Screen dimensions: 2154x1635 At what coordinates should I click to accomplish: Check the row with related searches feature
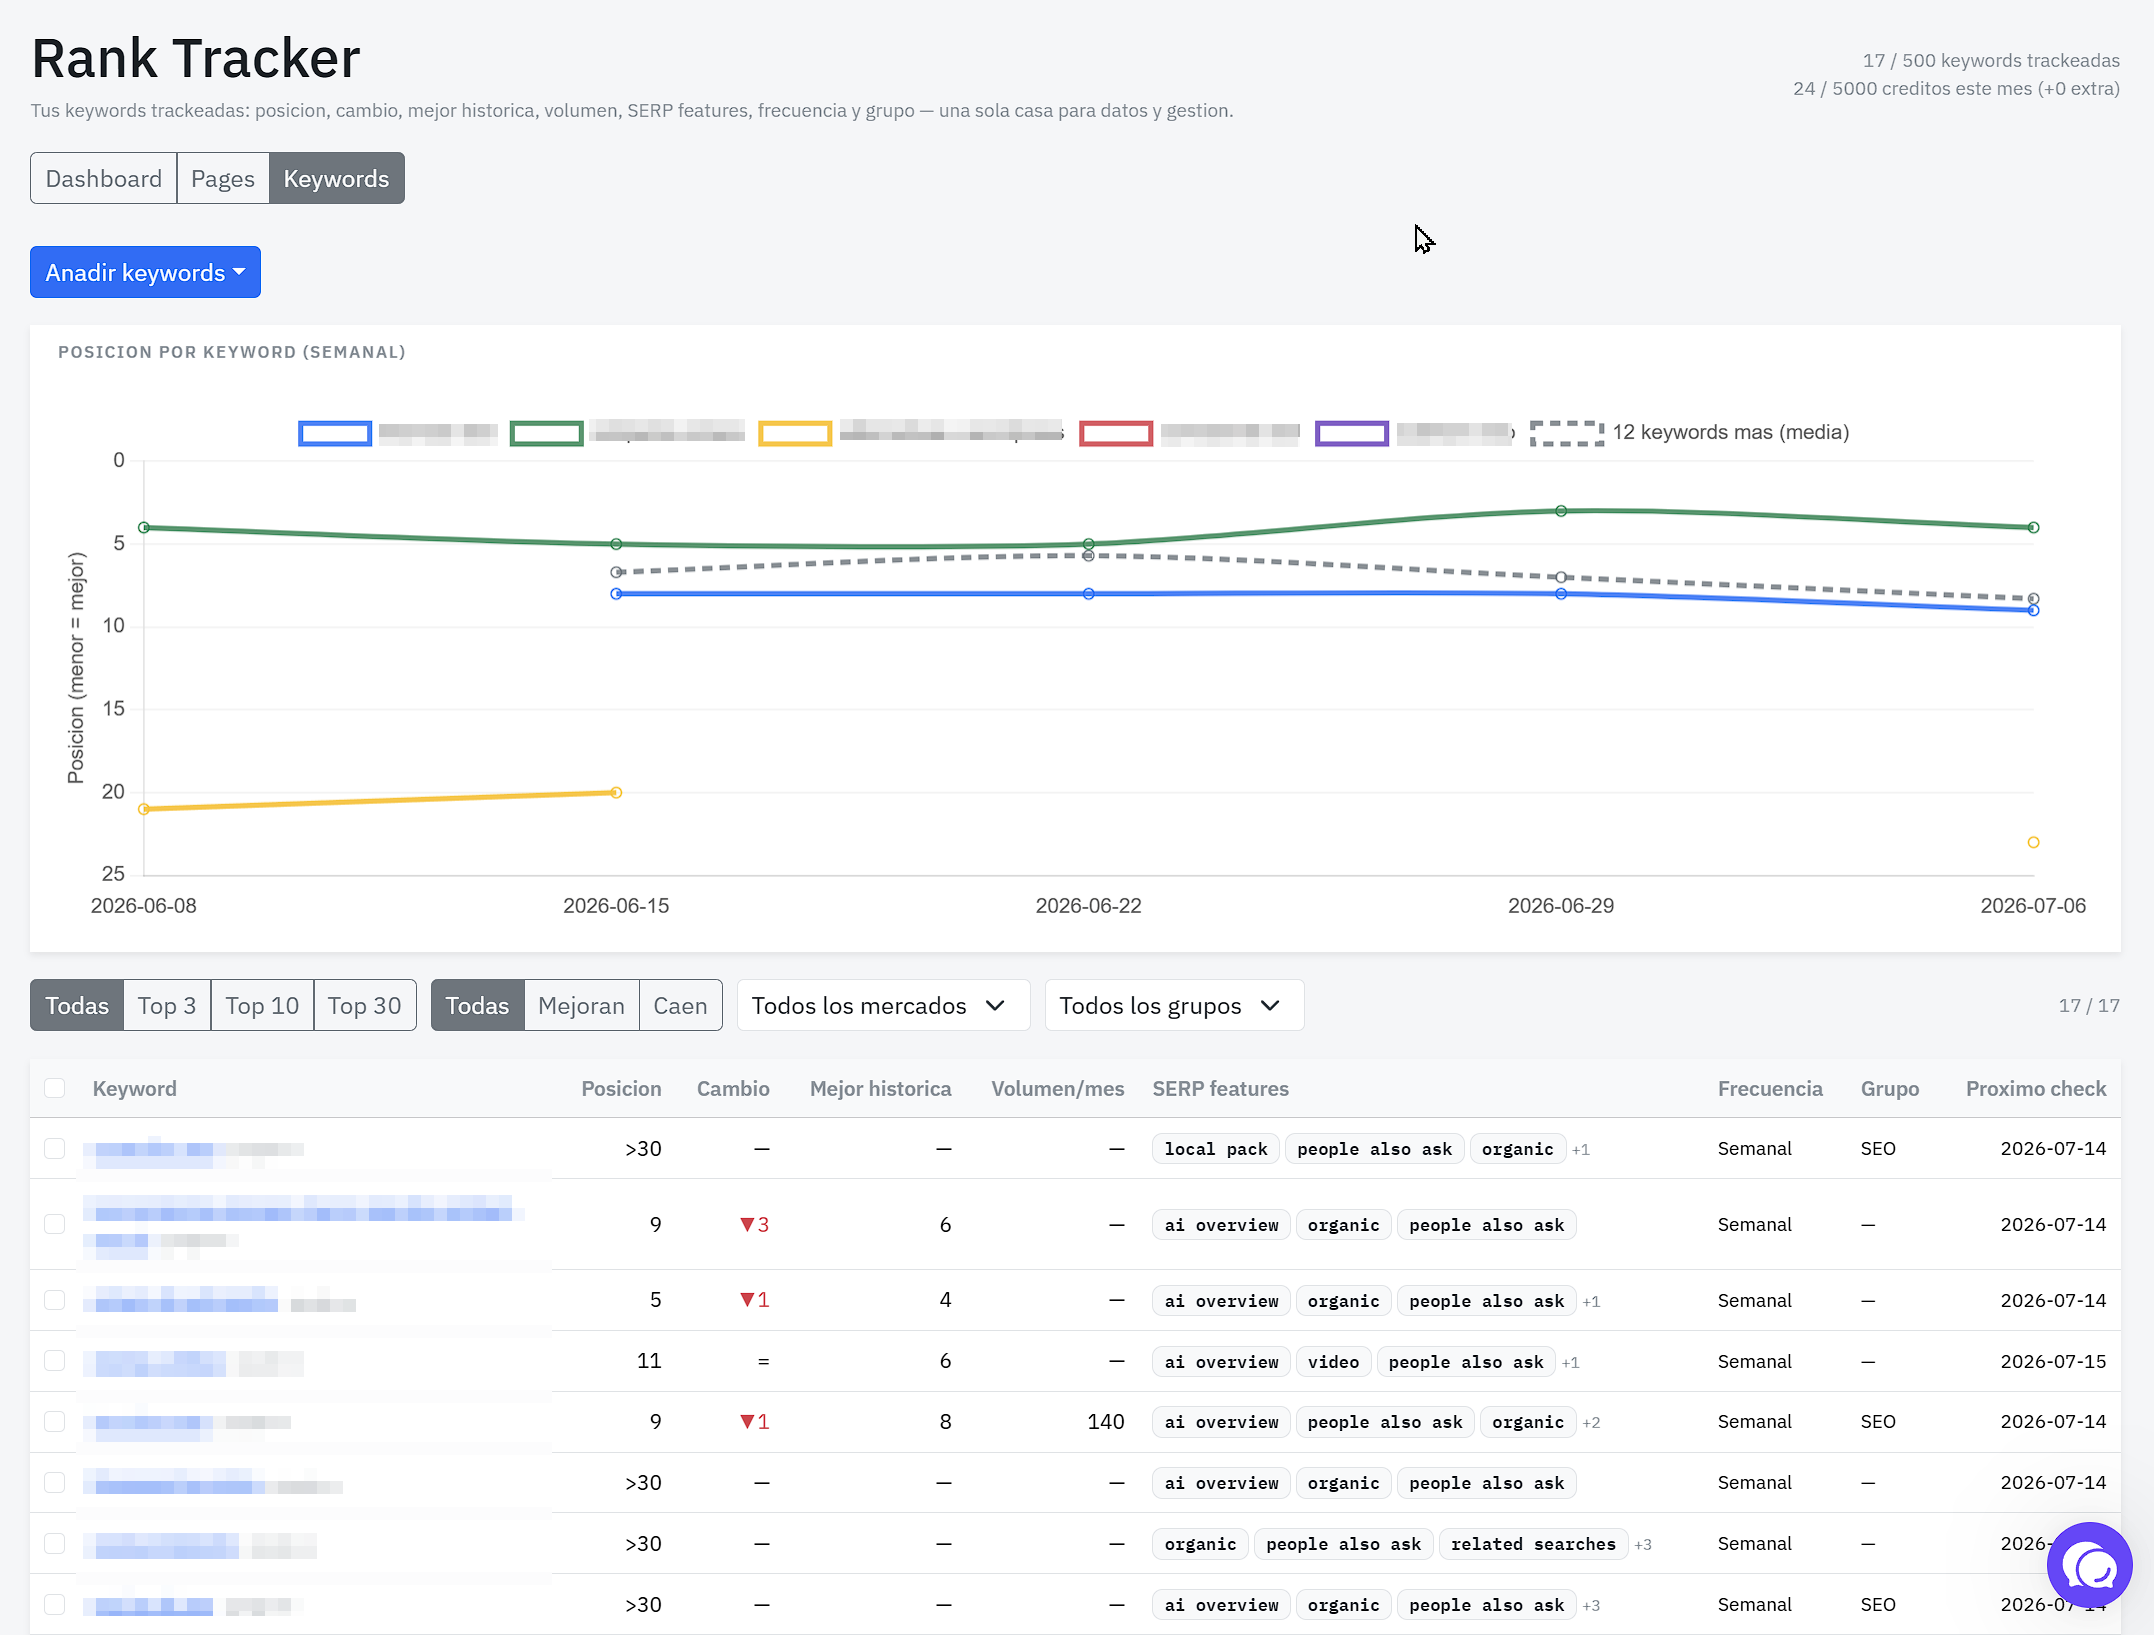pyautogui.click(x=55, y=1543)
